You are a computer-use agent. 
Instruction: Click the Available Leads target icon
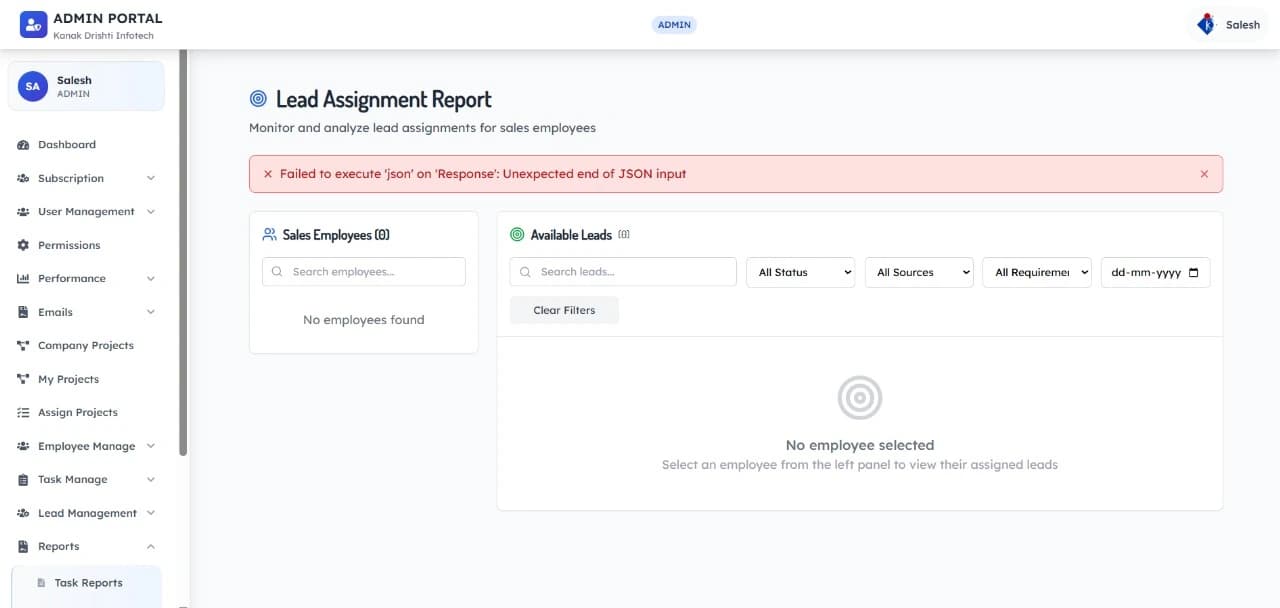click(518, 234)
